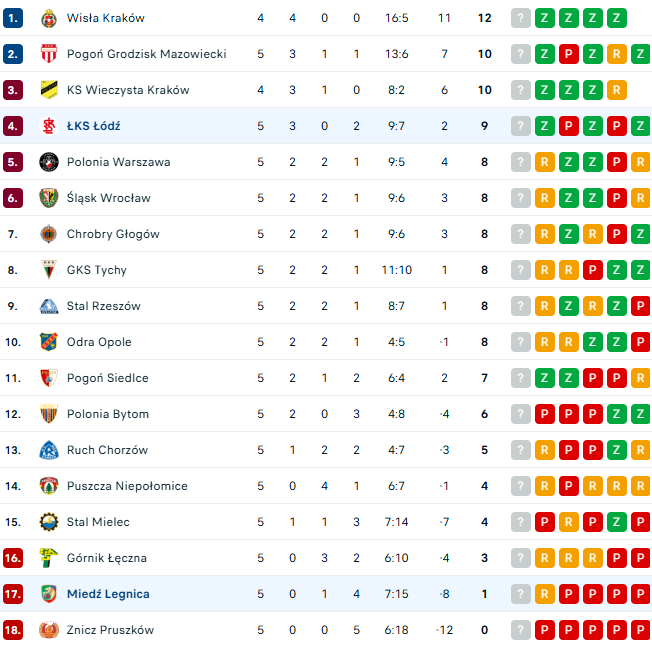The width and height of the screenshot is (652, 645).
Task: Click the Śląsk Wrocław club logo
Action: 48,198
